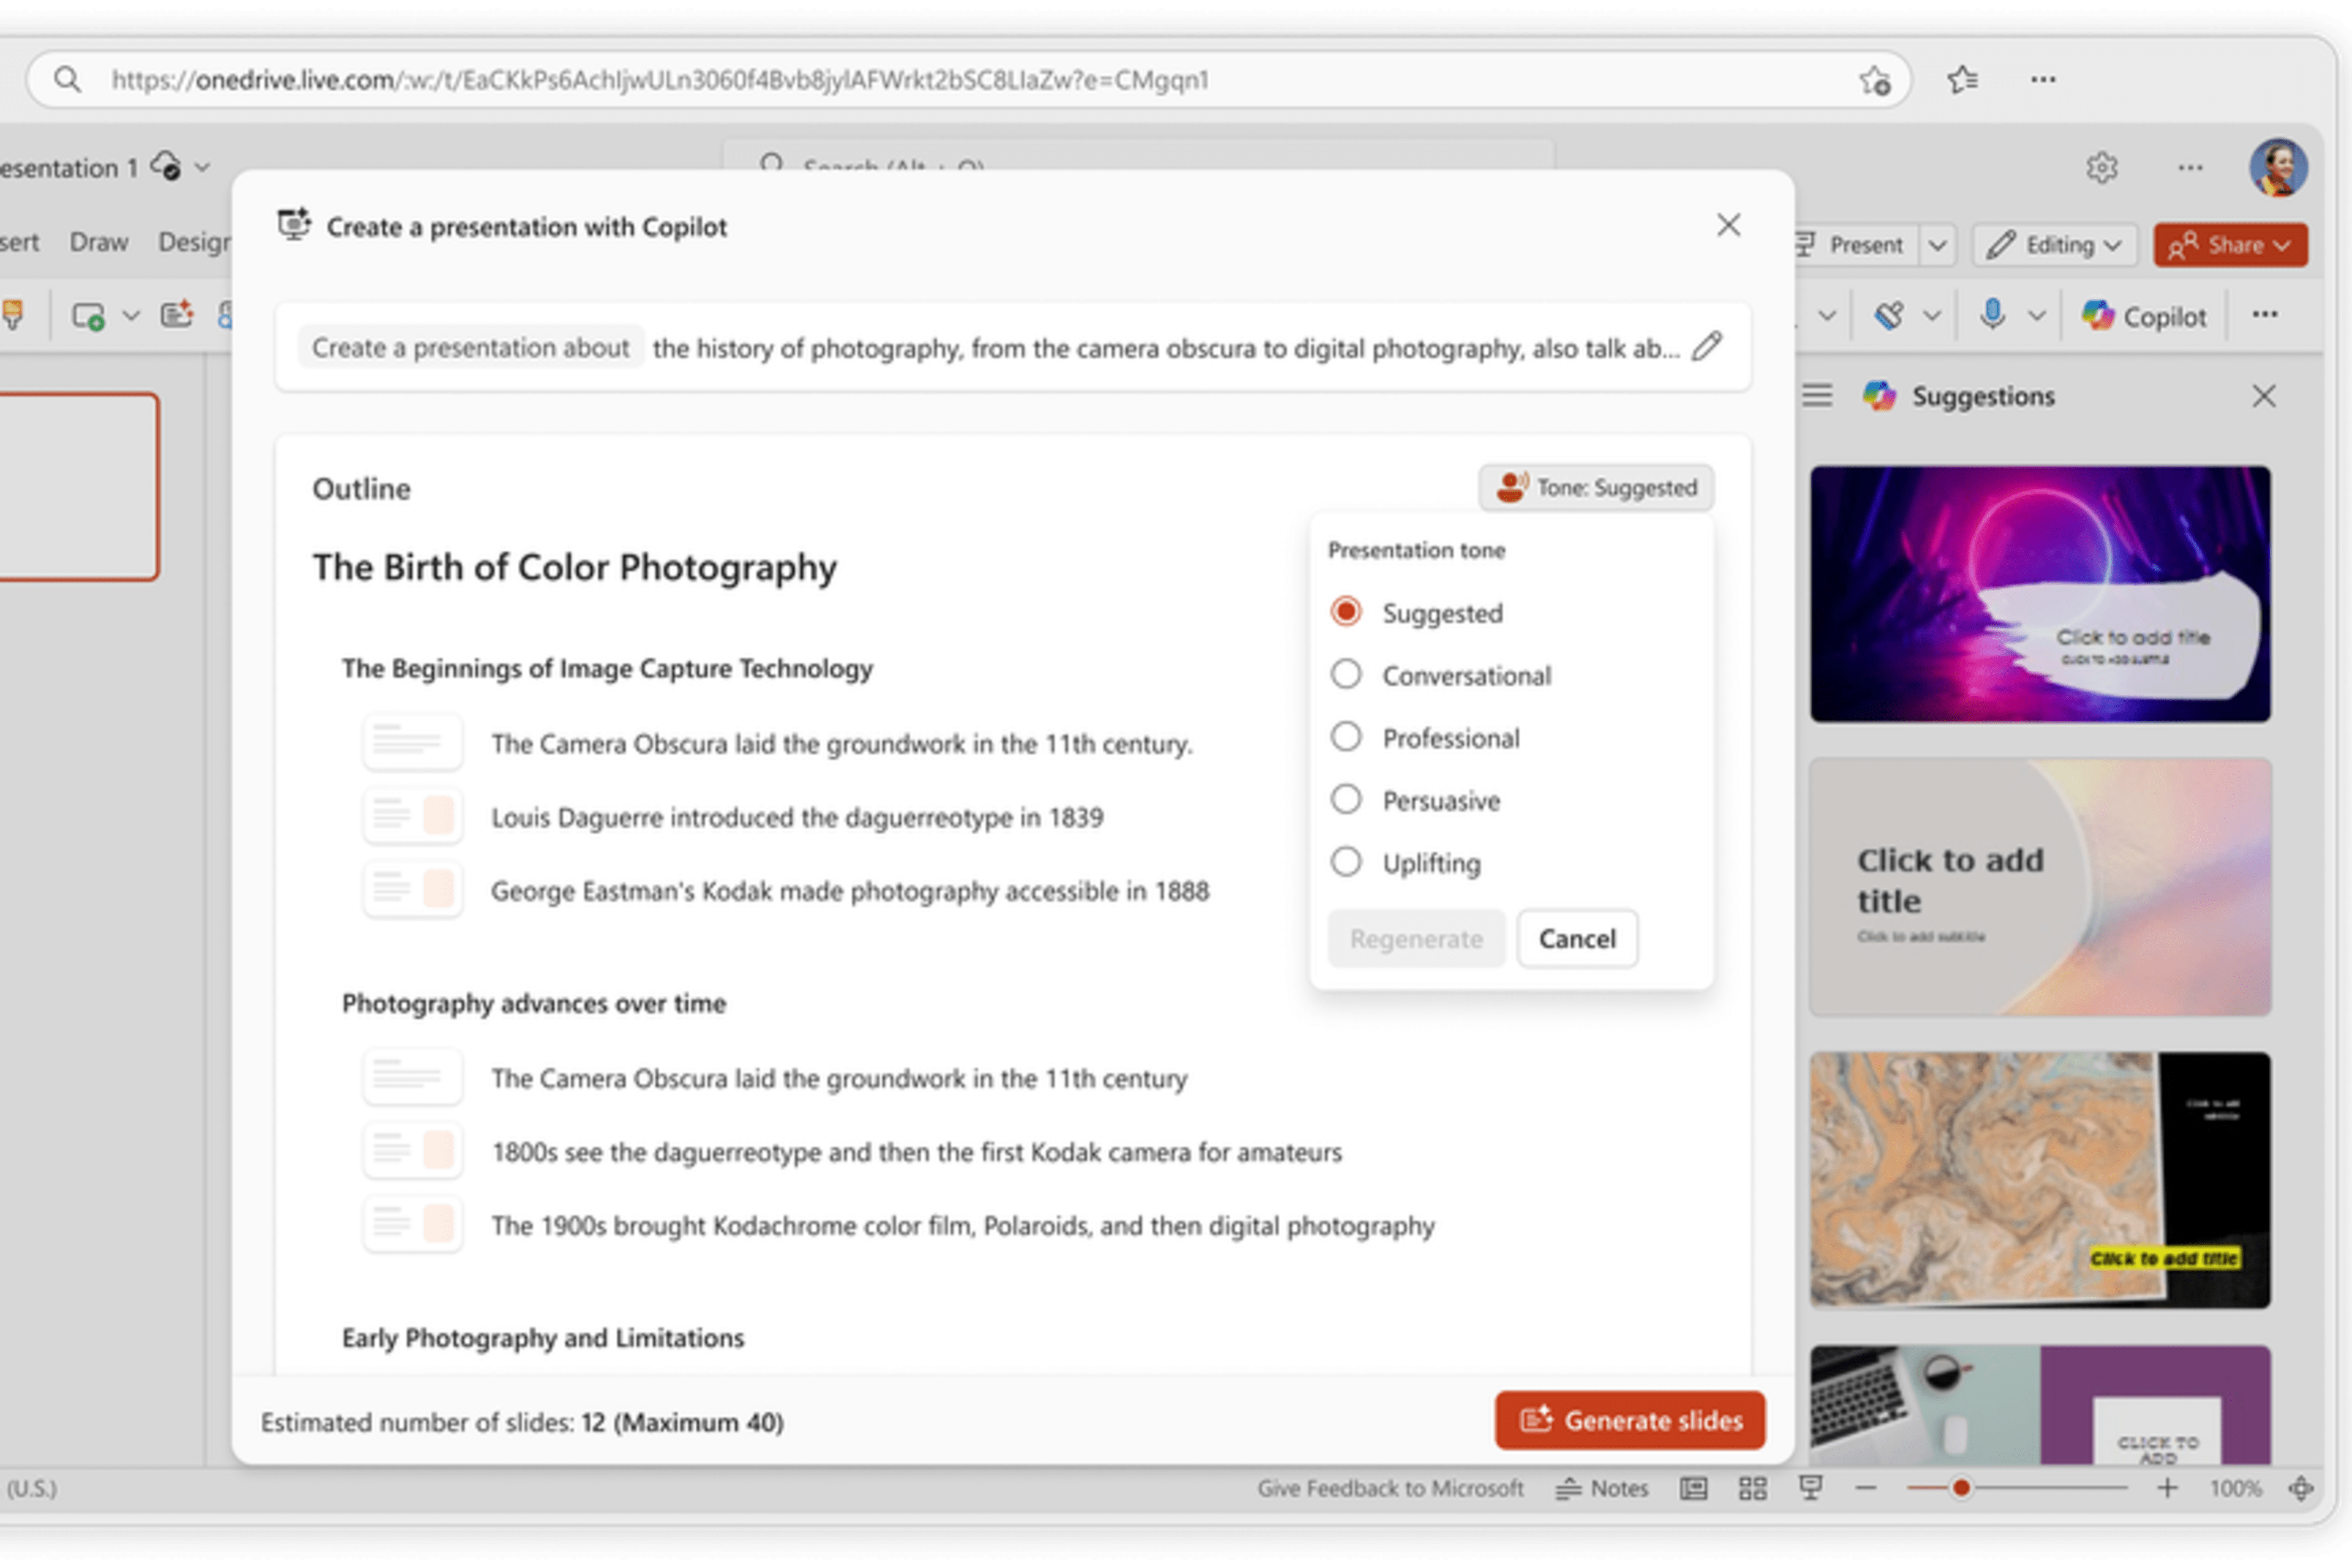Click the Generate slides button

click(x=1630, y=1420)
